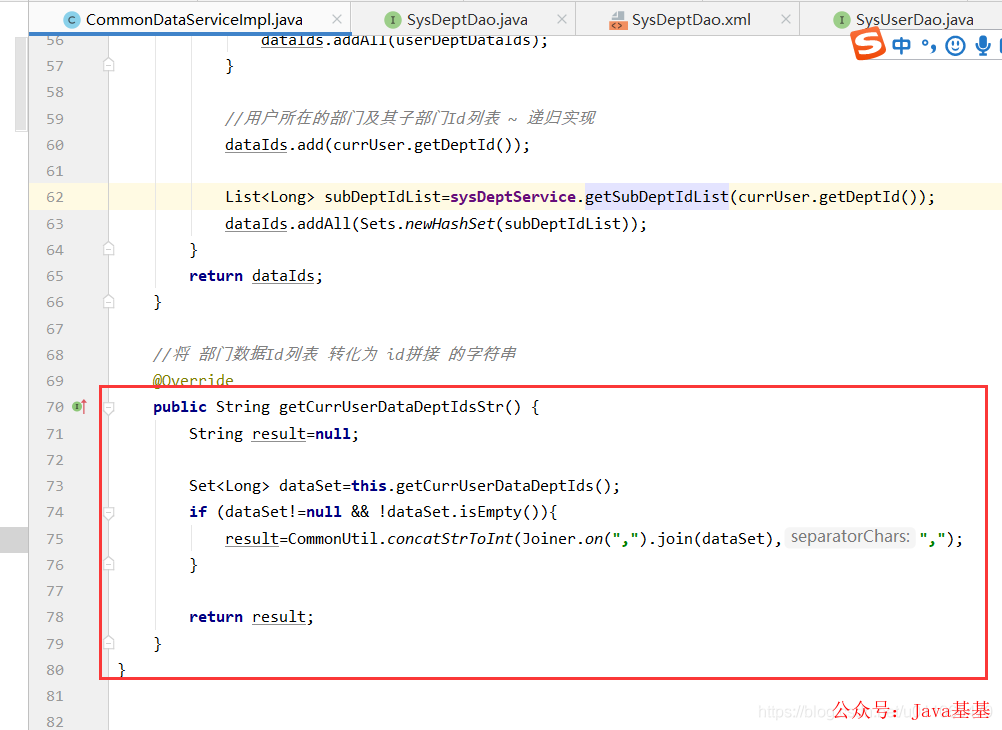The image size is (1002, 730).
Task: Click the comment on line 68
Action: pos(334,354)
